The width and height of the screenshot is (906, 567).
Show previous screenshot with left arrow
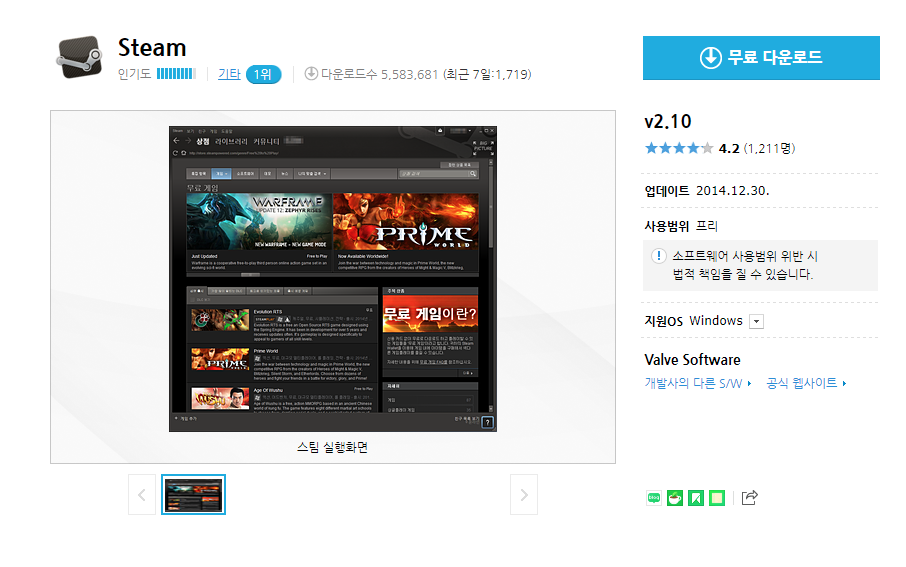[142, 495]
